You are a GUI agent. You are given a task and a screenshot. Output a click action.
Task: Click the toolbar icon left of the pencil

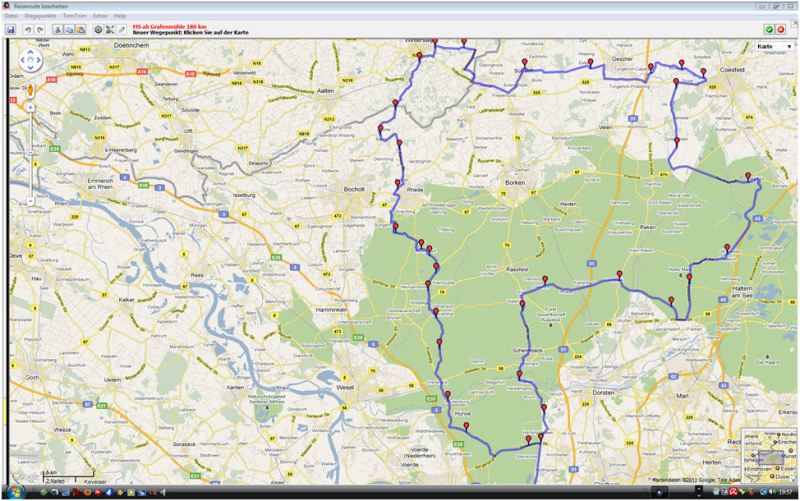[110, 30]
